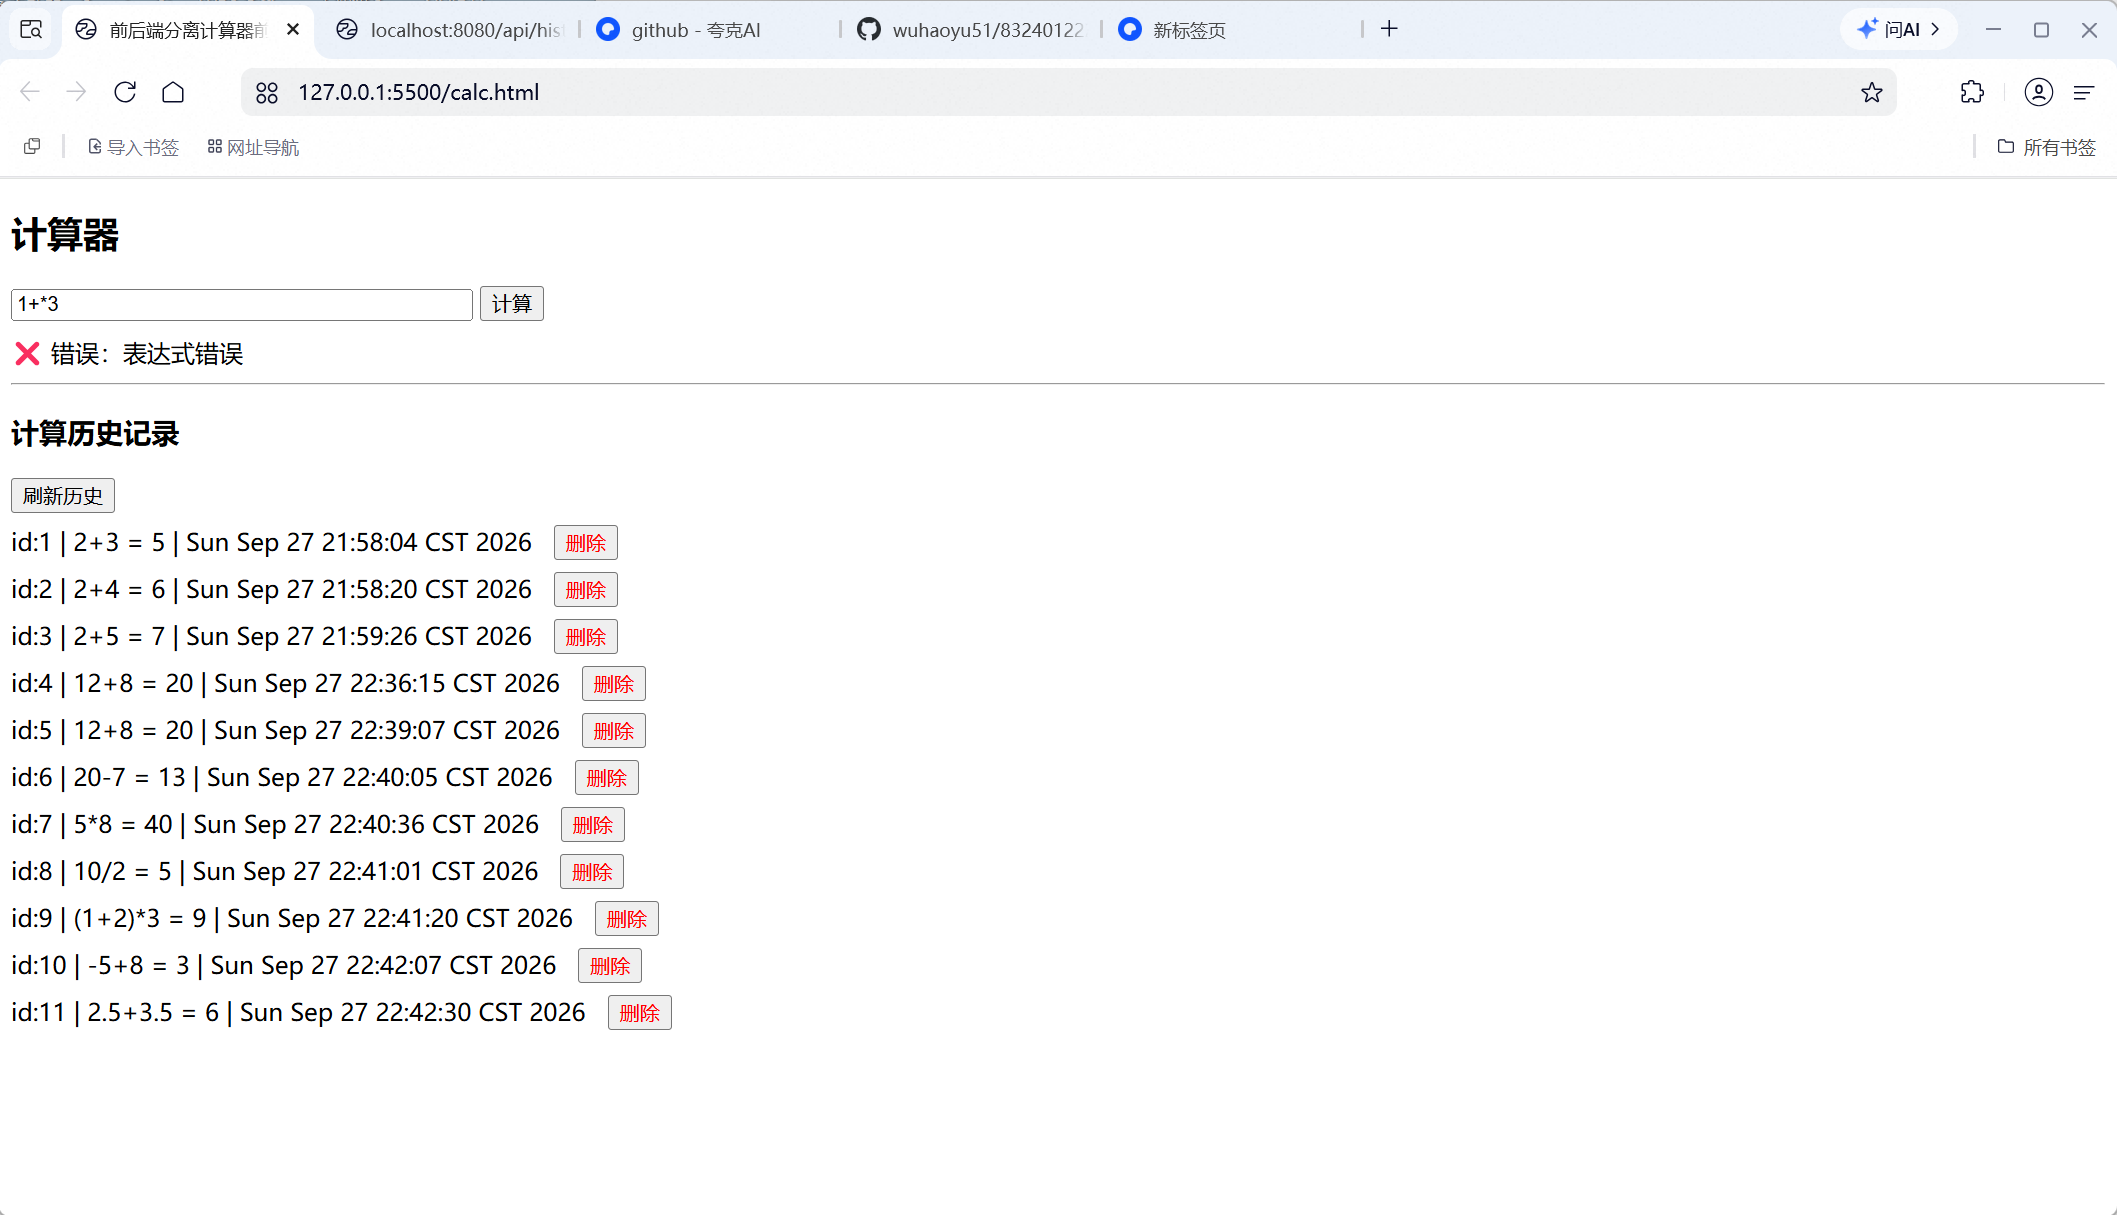
Task: Delete history record id:1
Action: point(586,543)
